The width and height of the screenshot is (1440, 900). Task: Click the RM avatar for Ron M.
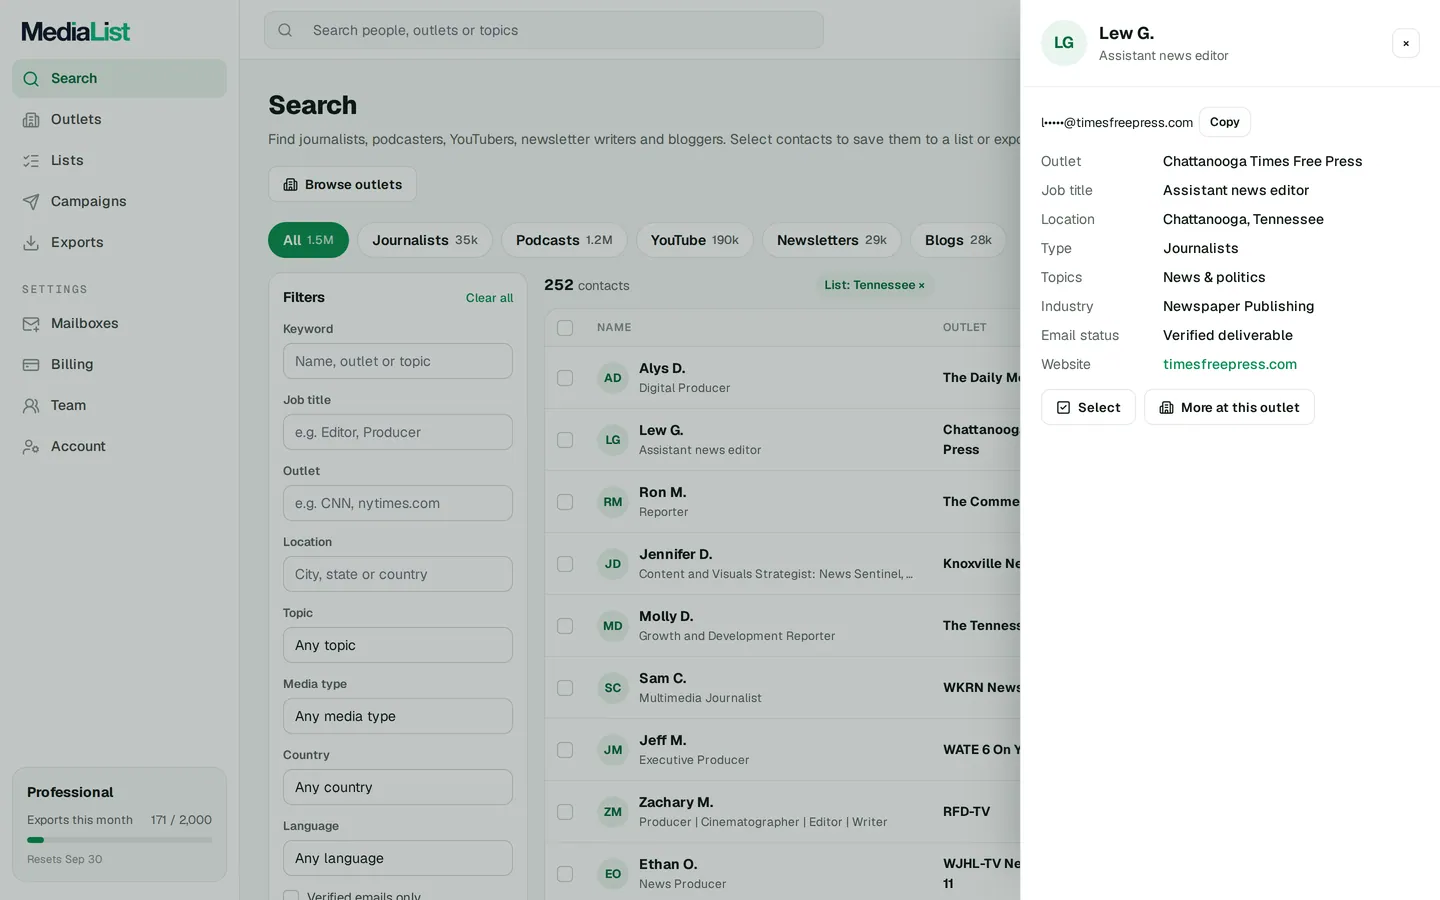pos(613,502)
